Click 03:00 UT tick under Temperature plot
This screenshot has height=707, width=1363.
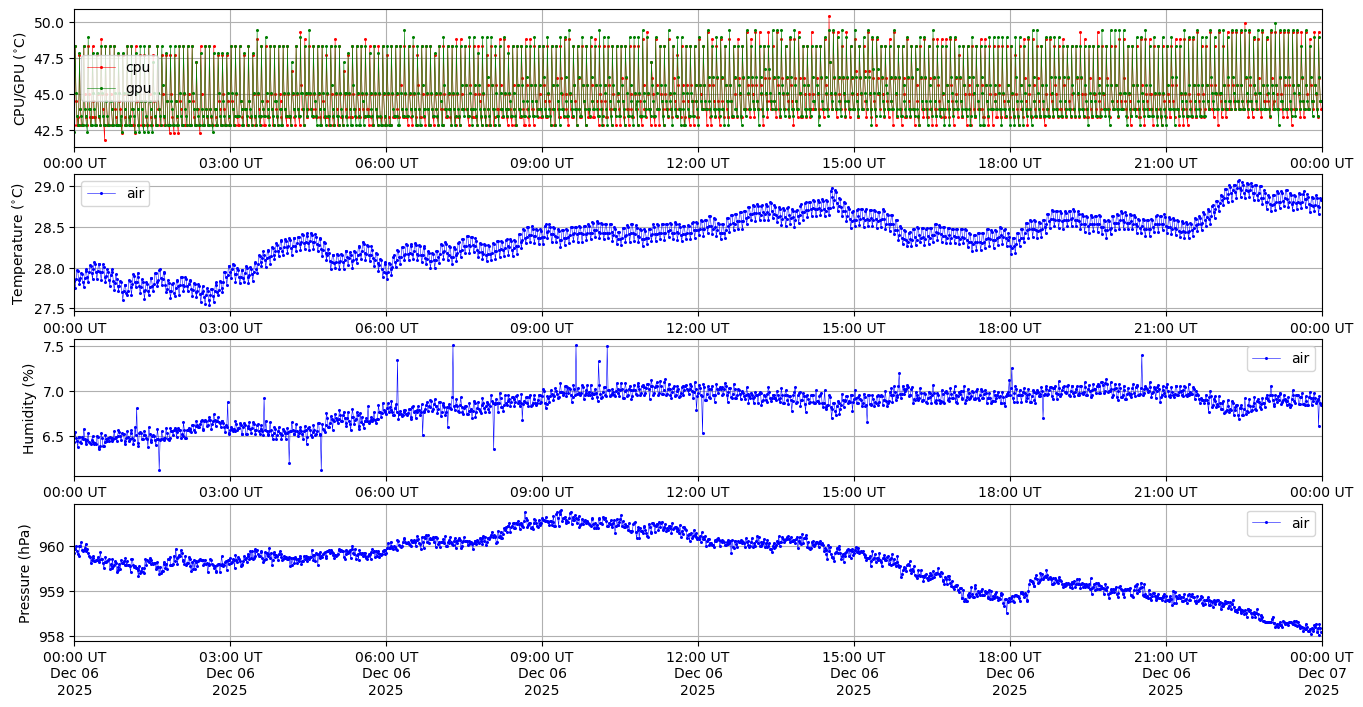tap(230, 327)
